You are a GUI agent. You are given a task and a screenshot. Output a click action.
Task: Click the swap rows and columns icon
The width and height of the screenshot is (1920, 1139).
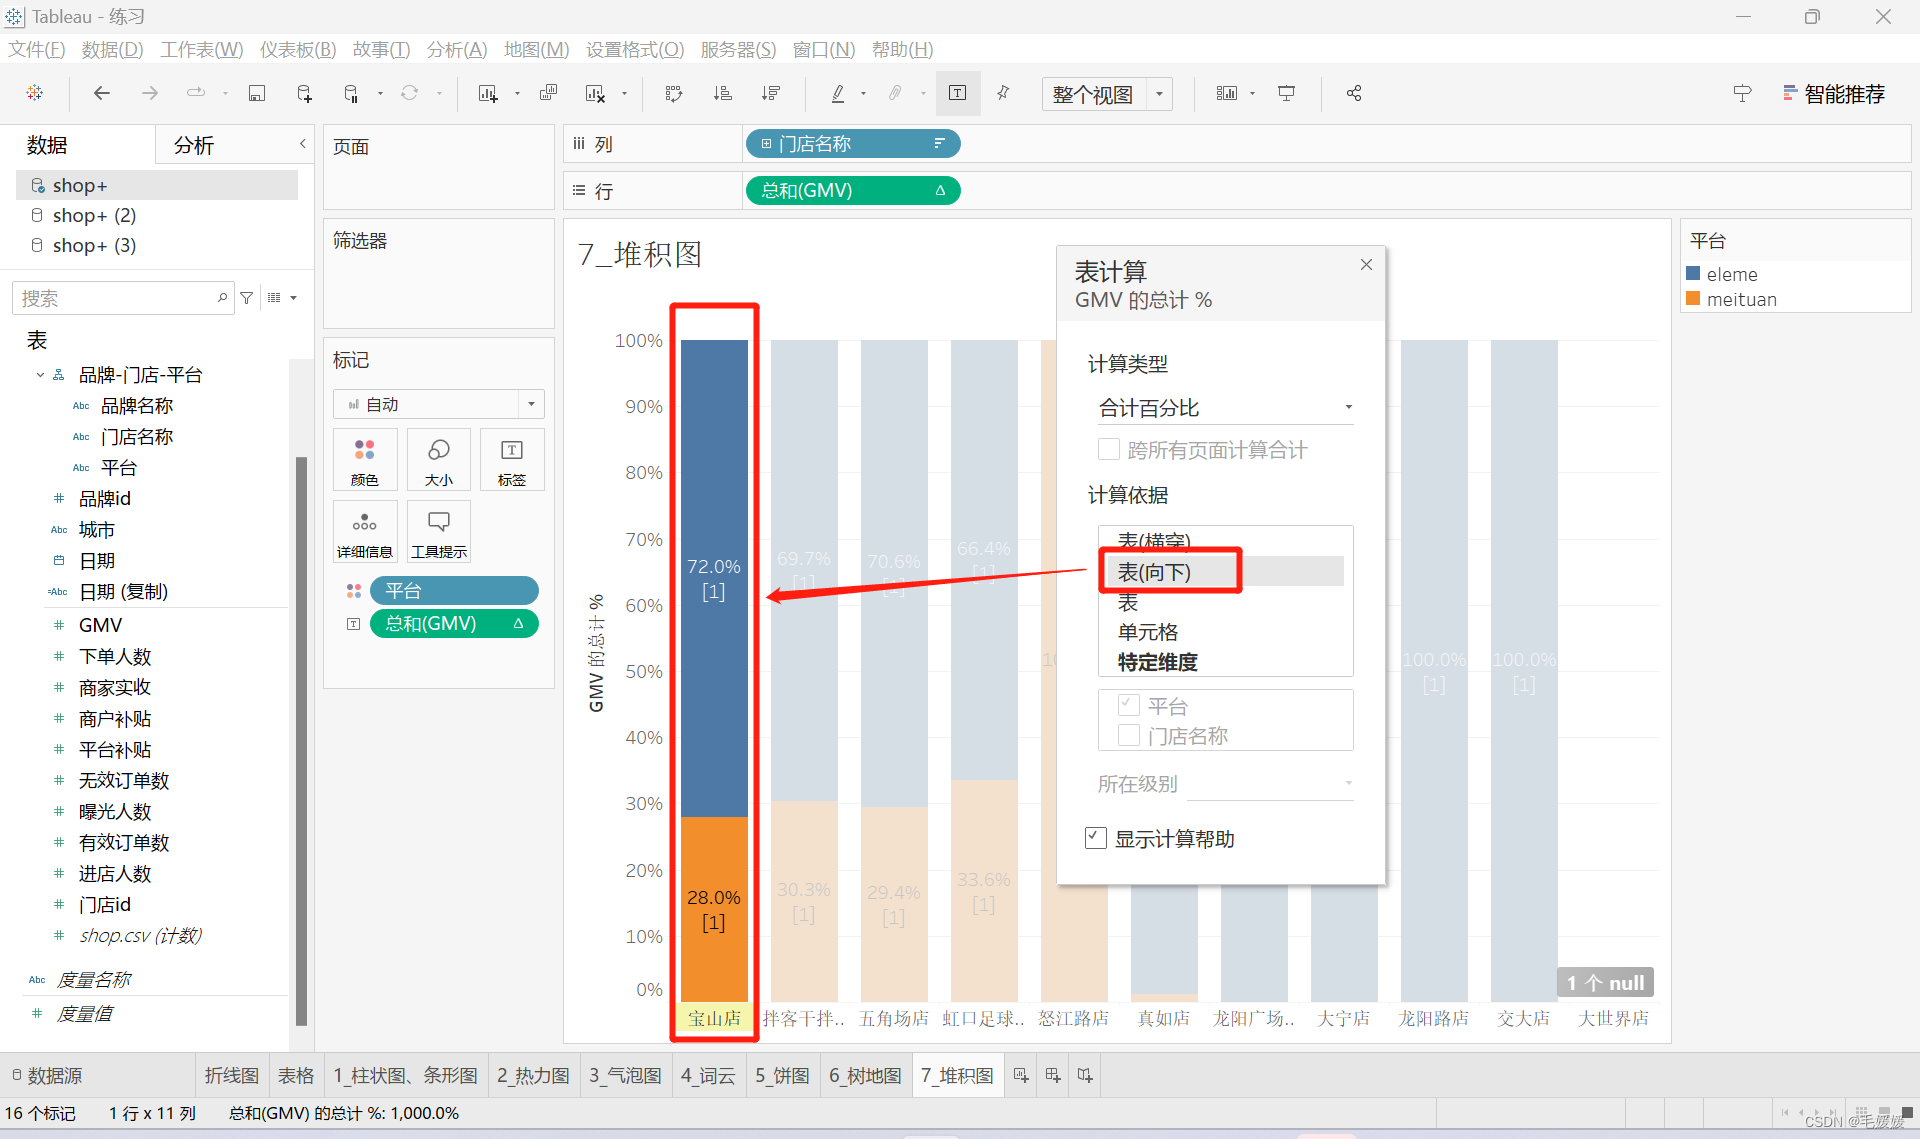click(x=674, y=93)
